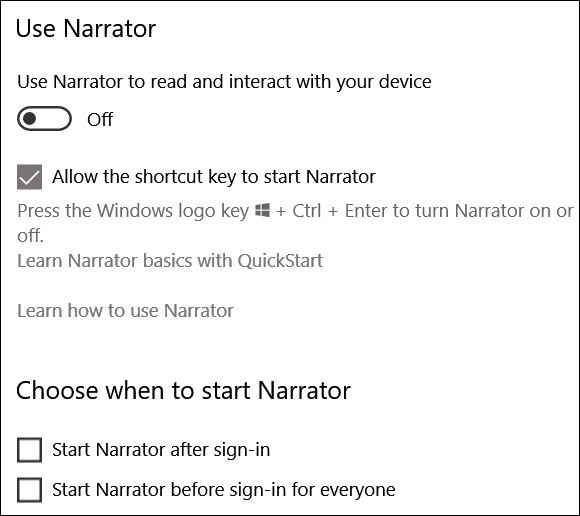Click "Start Narrator before sign-in for everyone" label
Image resolution: width=580 pixels, height=516 pixels.
(224, 490)
